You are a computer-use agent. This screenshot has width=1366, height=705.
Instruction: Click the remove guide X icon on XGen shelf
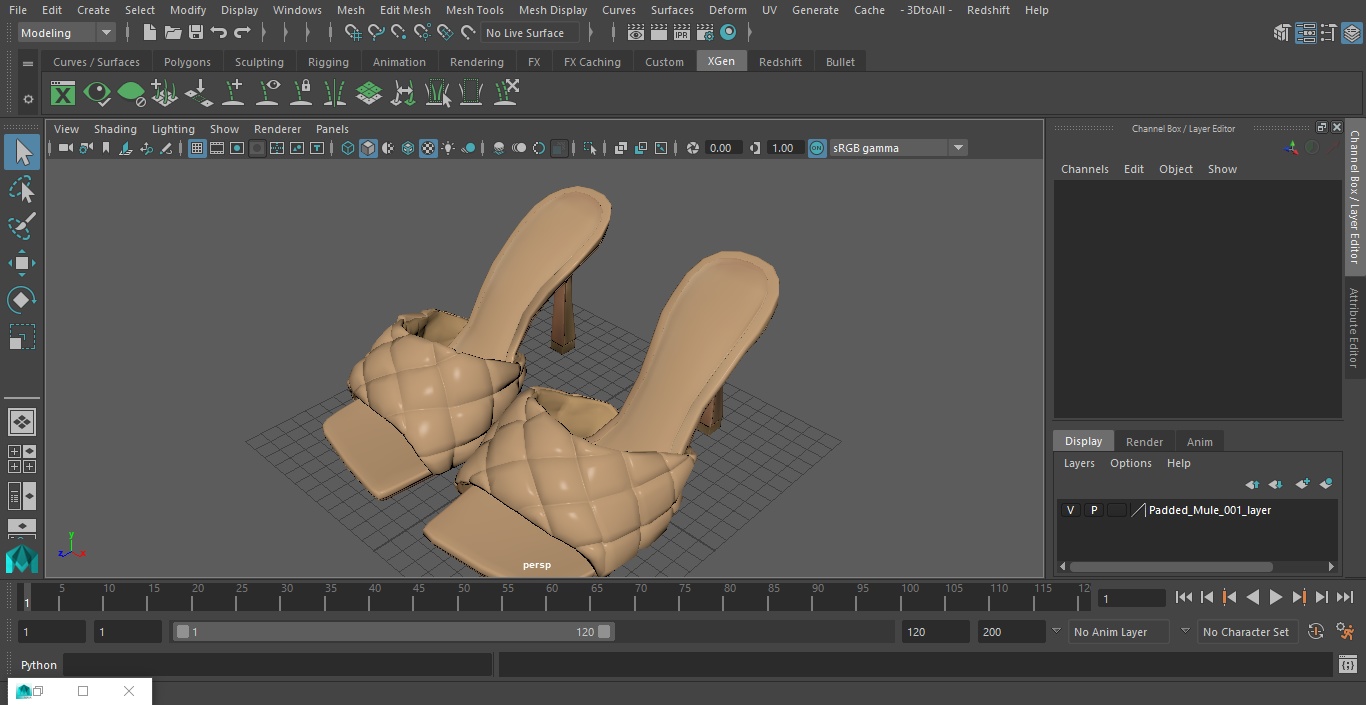coord(505,94)
